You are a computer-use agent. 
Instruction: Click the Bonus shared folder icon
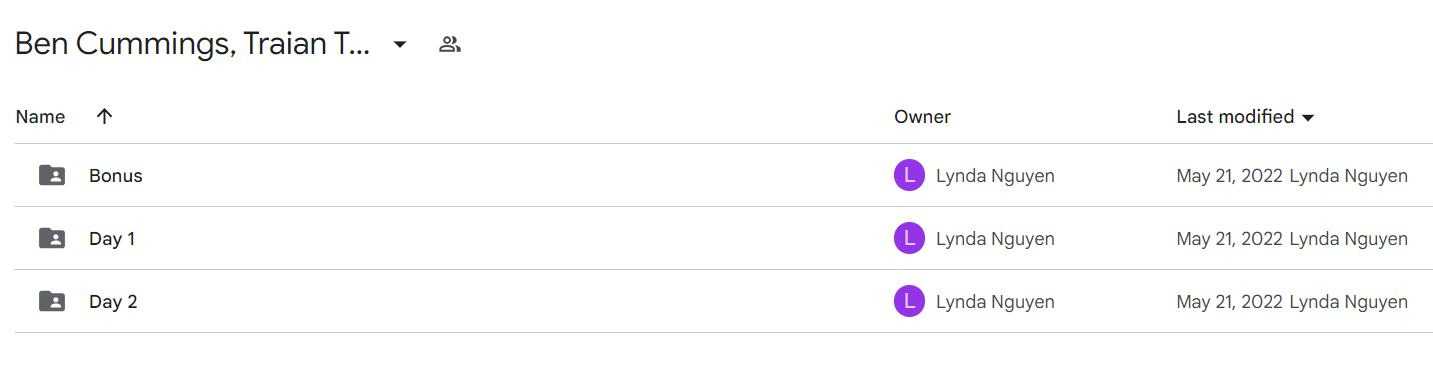pyautogui.click(x=52, y=176)
